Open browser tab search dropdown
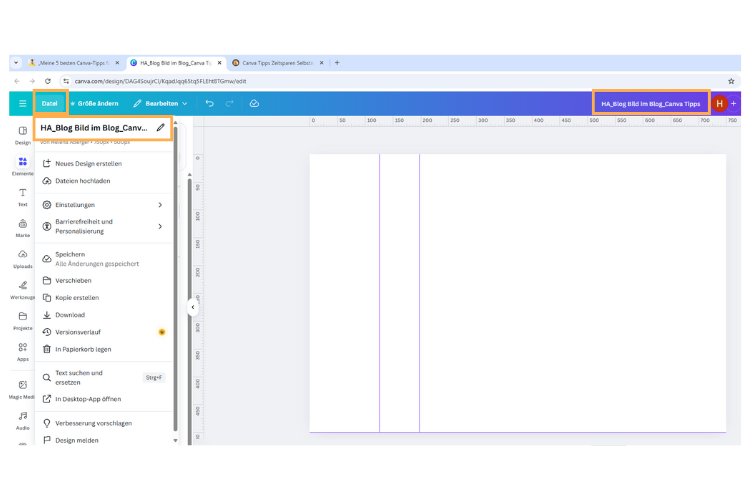Viewport: 750px width, 500px height. [16, 63]
